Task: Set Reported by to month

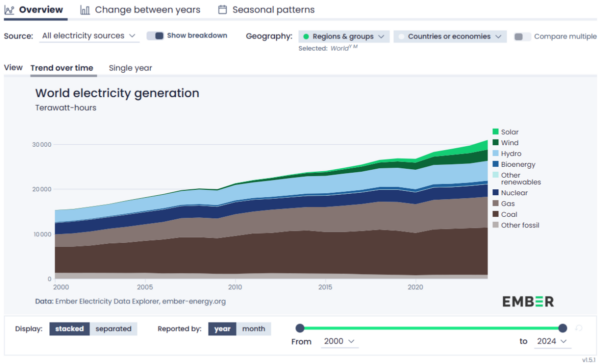Action: point(253,329)
